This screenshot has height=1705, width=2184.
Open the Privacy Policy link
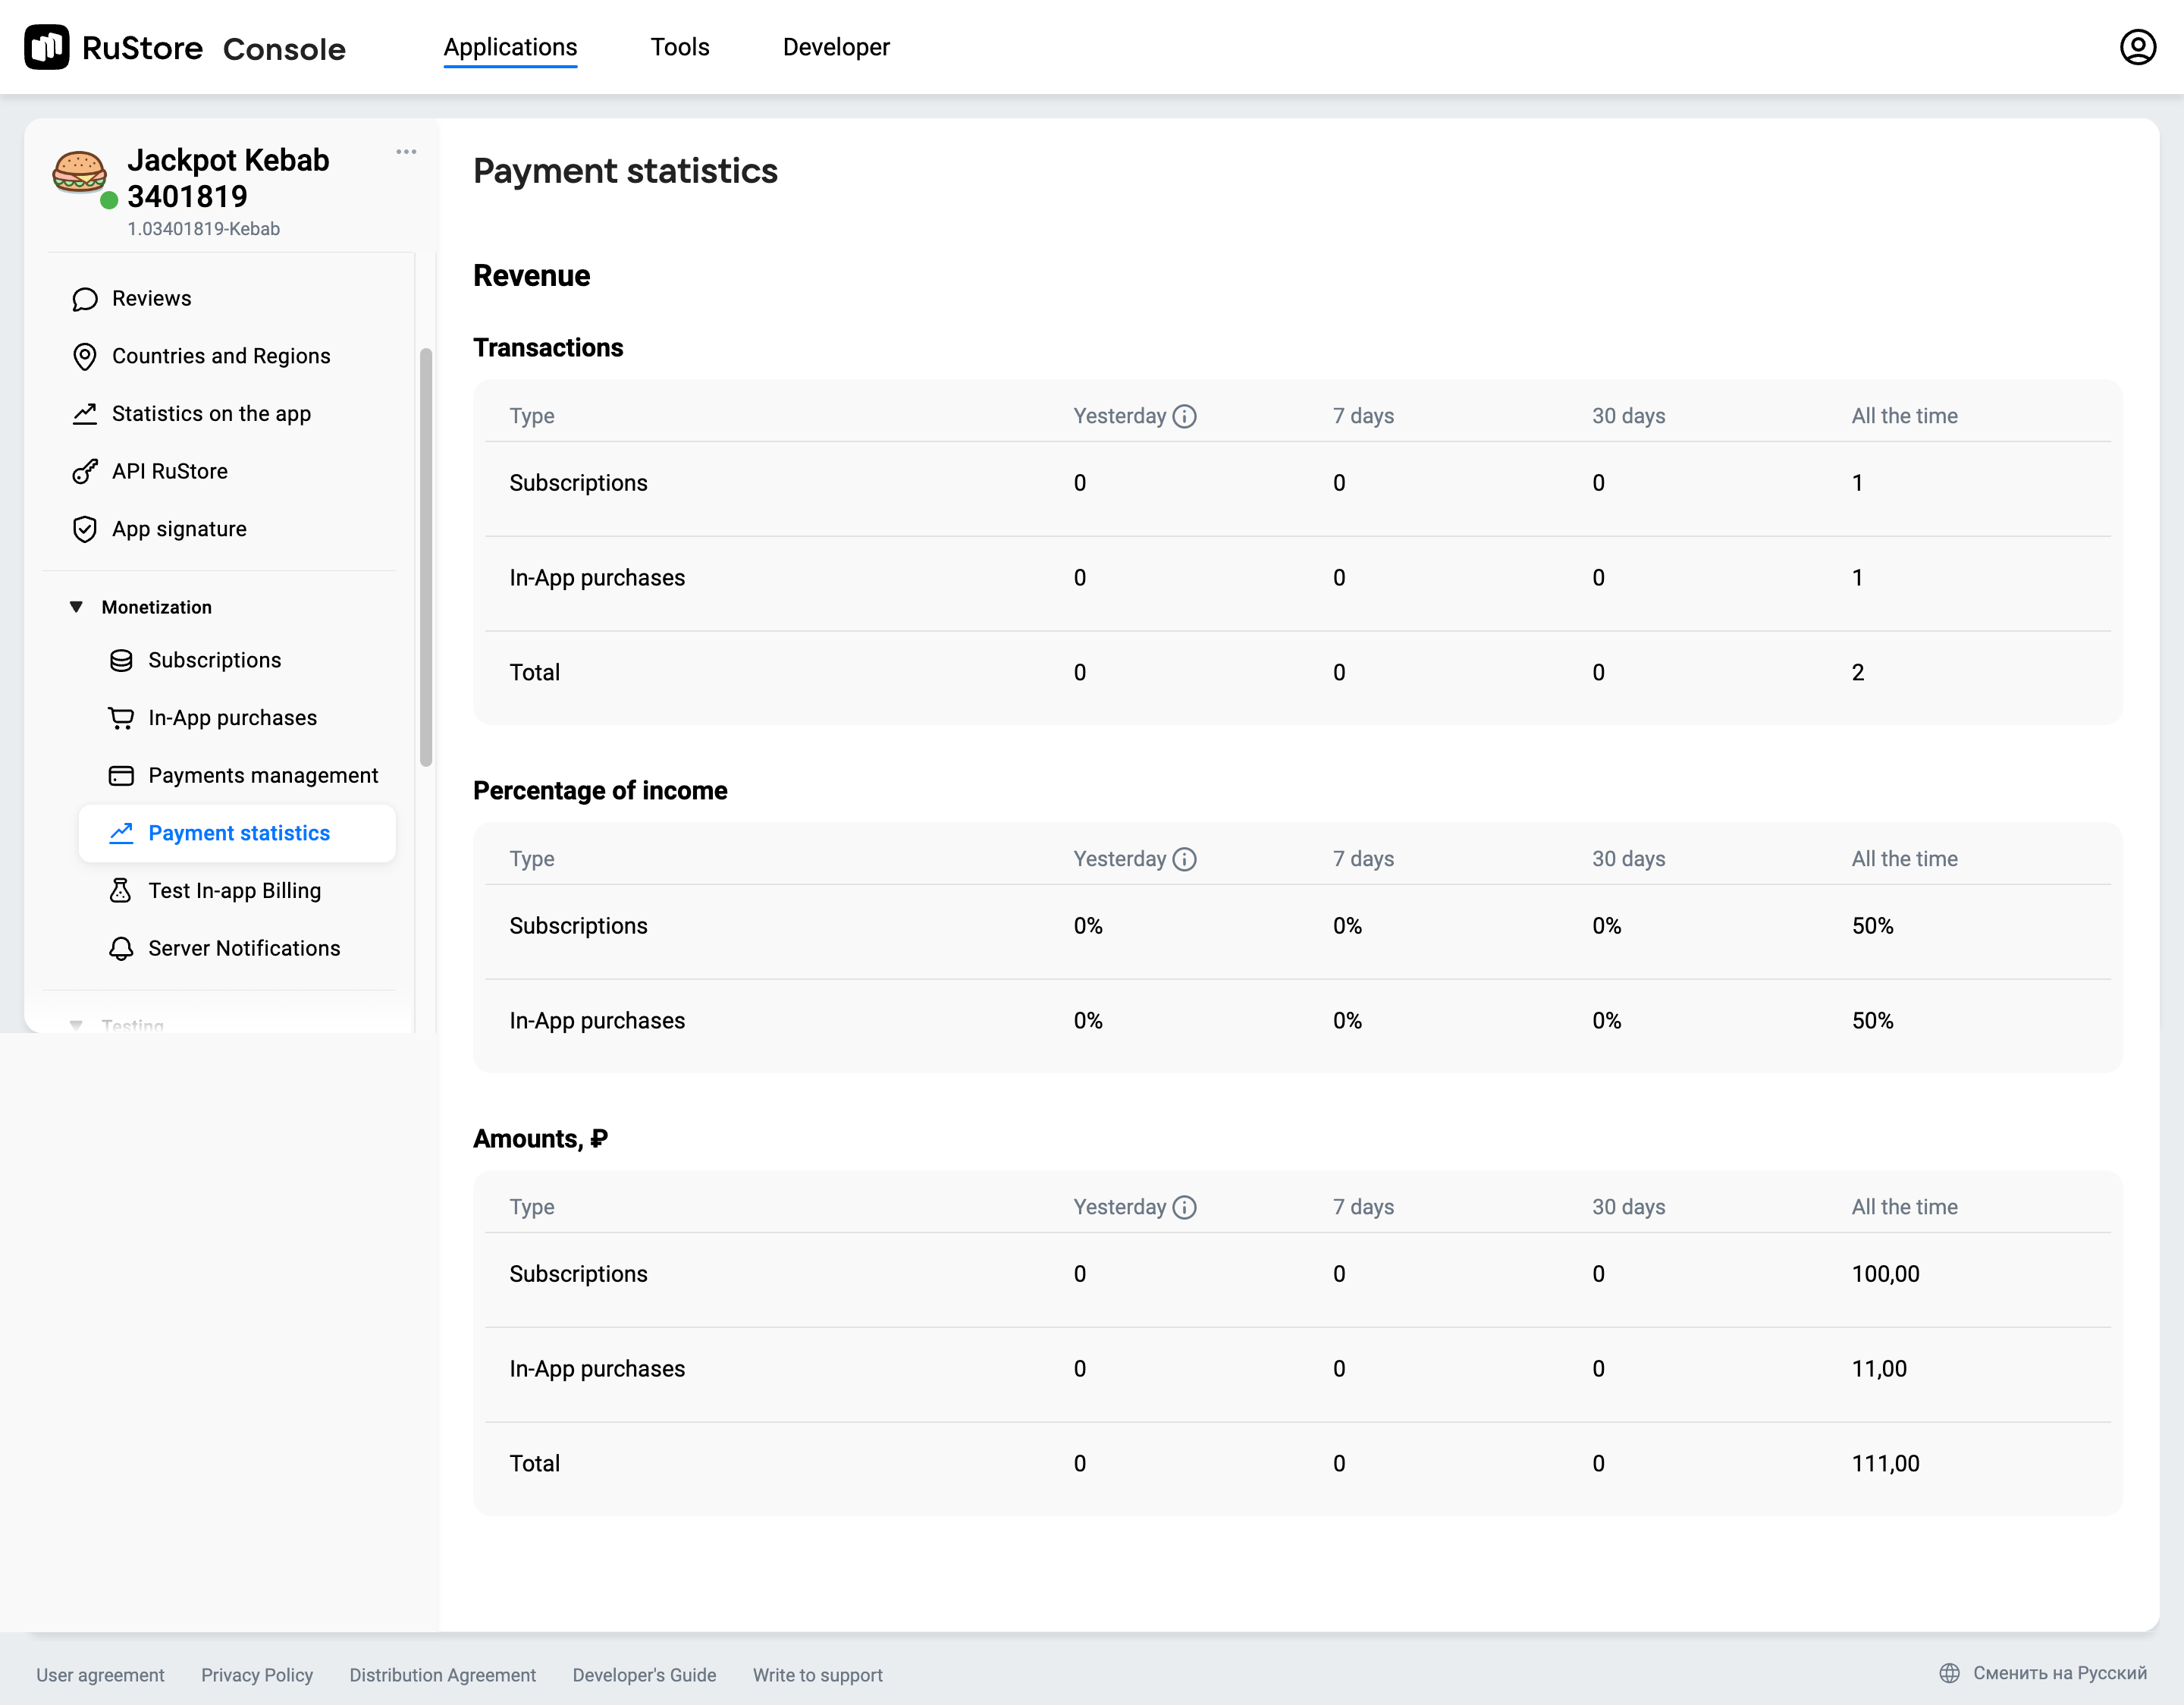click(x=257, y=1674)
